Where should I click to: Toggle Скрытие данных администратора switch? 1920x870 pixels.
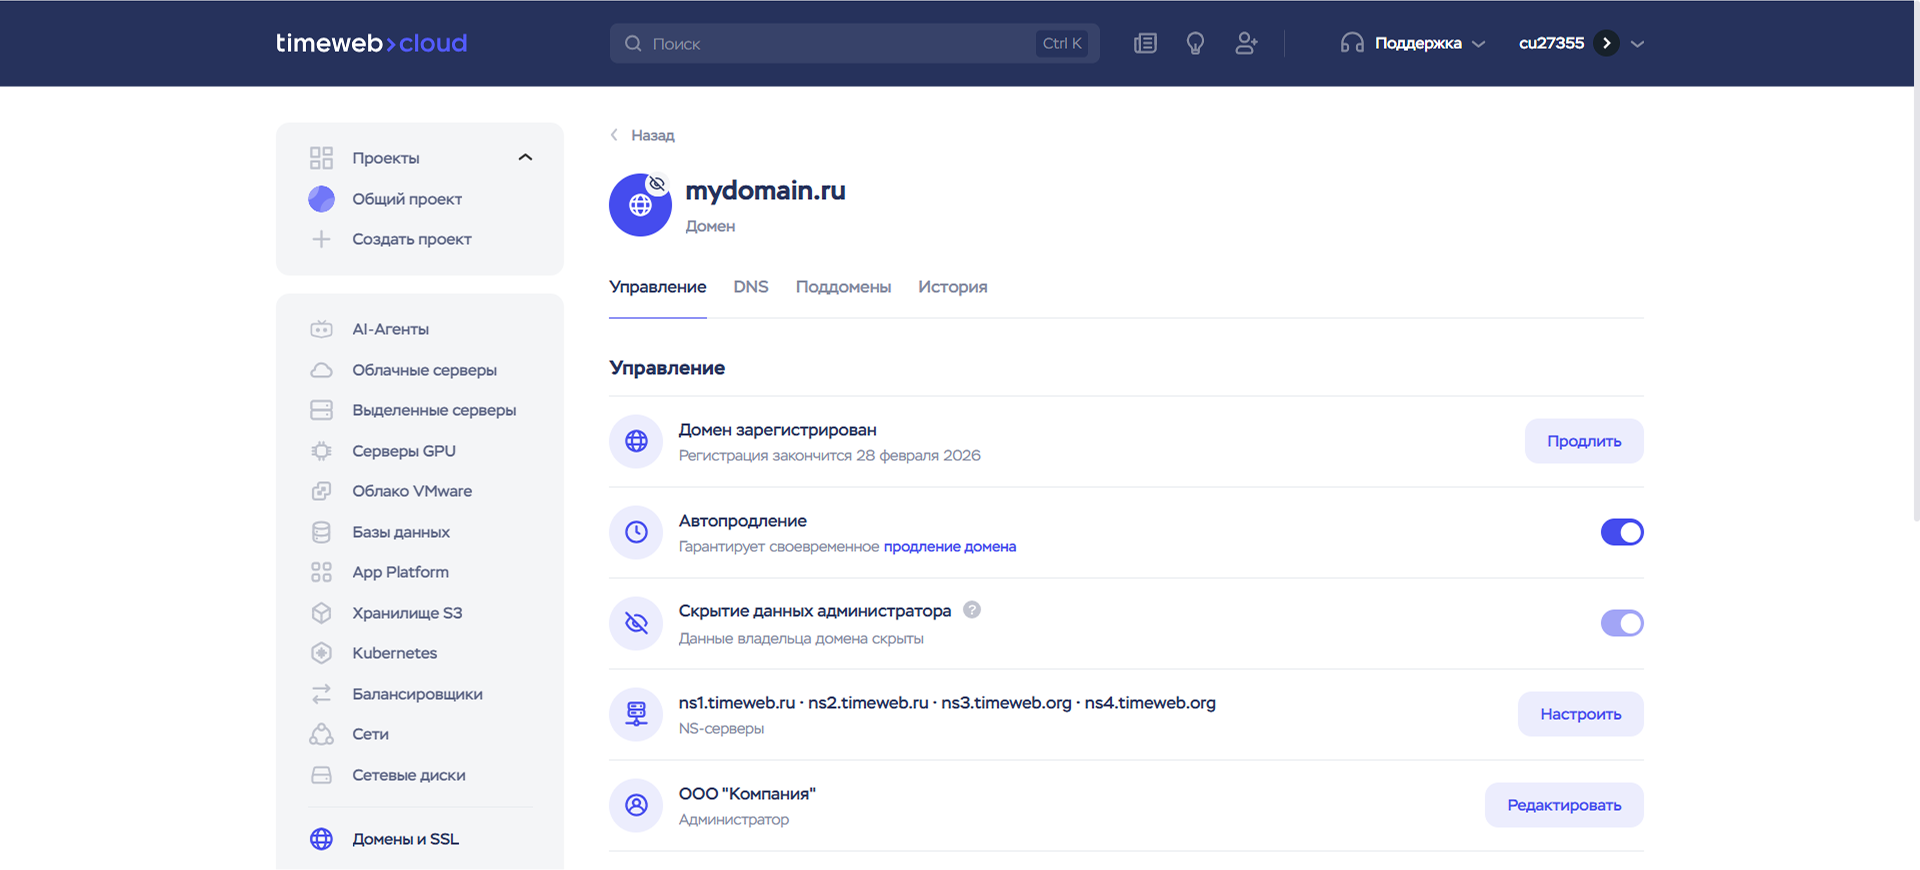pyautogui.click(x=1621, y=623)
